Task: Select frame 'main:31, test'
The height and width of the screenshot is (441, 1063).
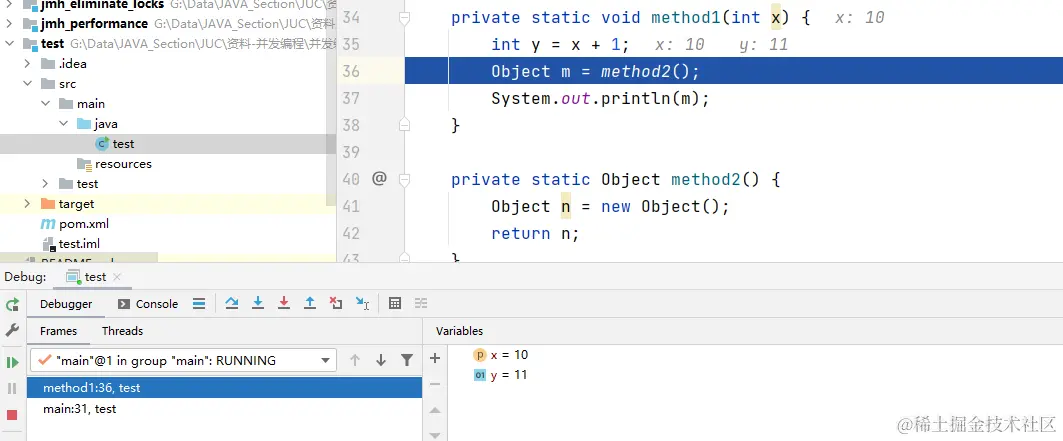Action: [224, 409]
